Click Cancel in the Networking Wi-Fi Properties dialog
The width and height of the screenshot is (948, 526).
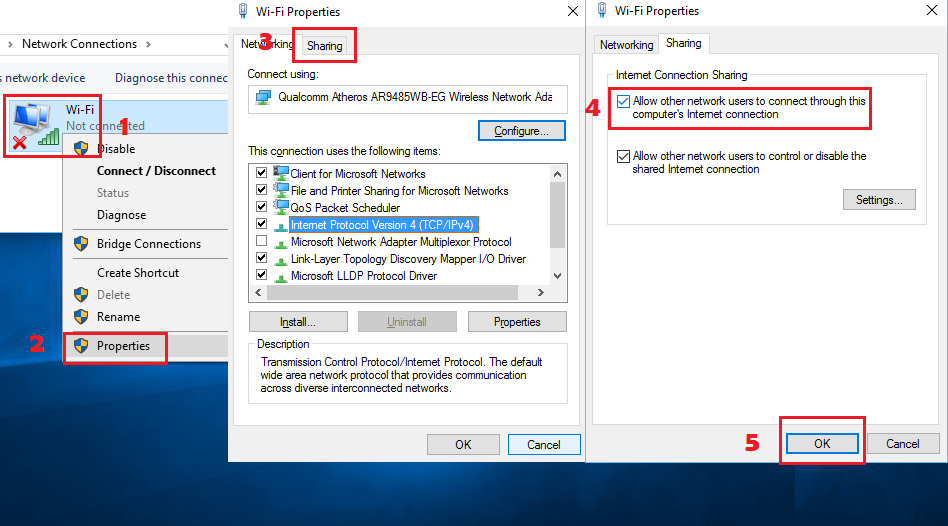click(x=544, y=444)
